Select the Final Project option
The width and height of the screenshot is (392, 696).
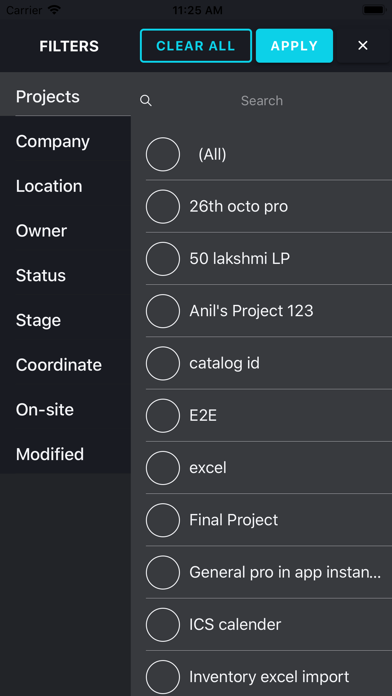pos(163,520)
